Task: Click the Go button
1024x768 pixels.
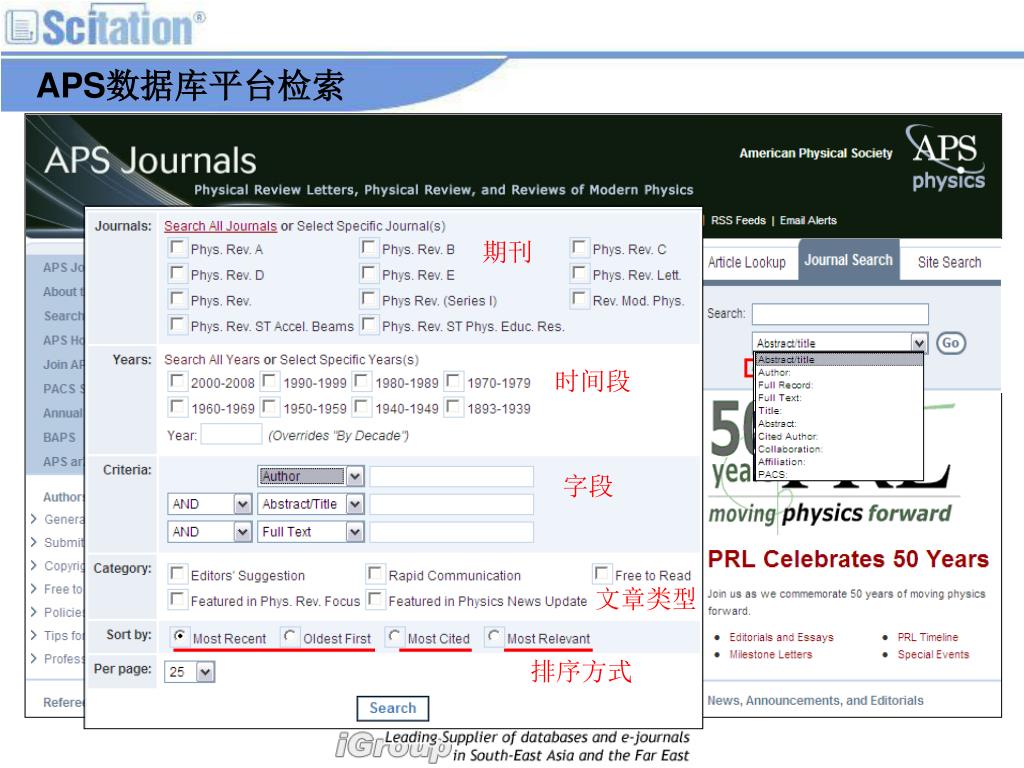Action: (x=950, y=343)
